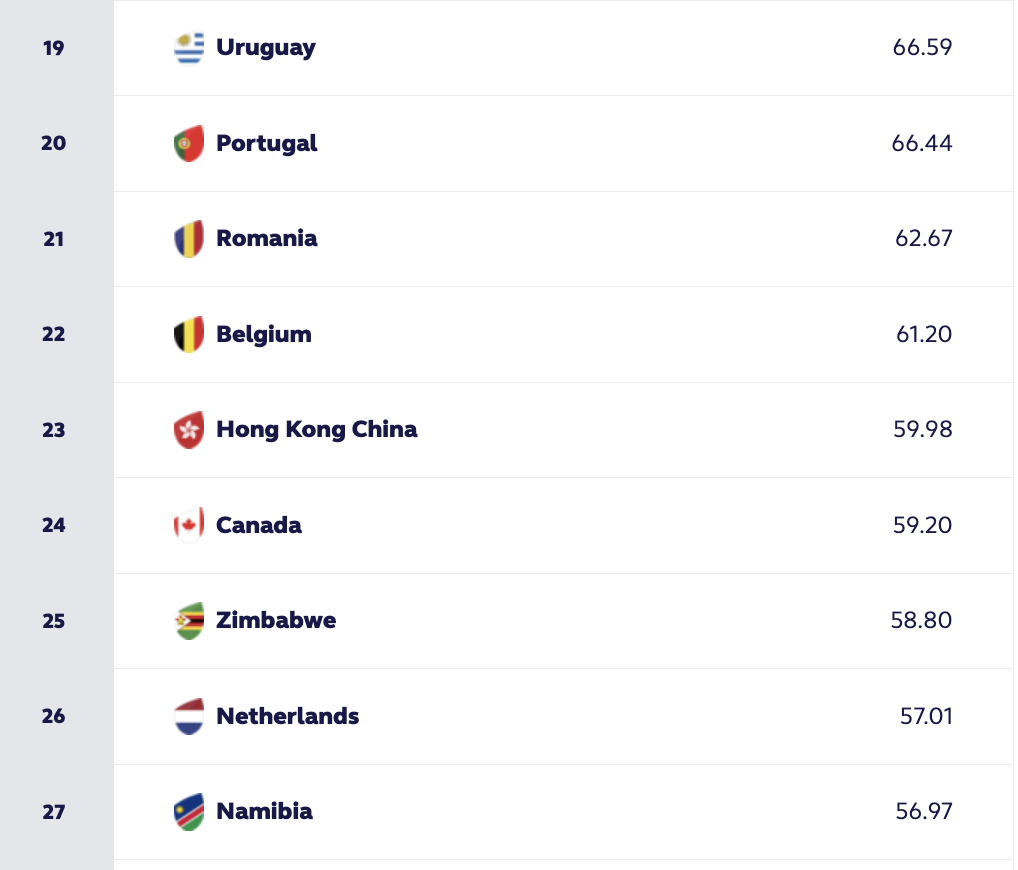The image size is (1018, 870).
Task: Select the Zimbabwe team name
Action: (x=276, y=621)
